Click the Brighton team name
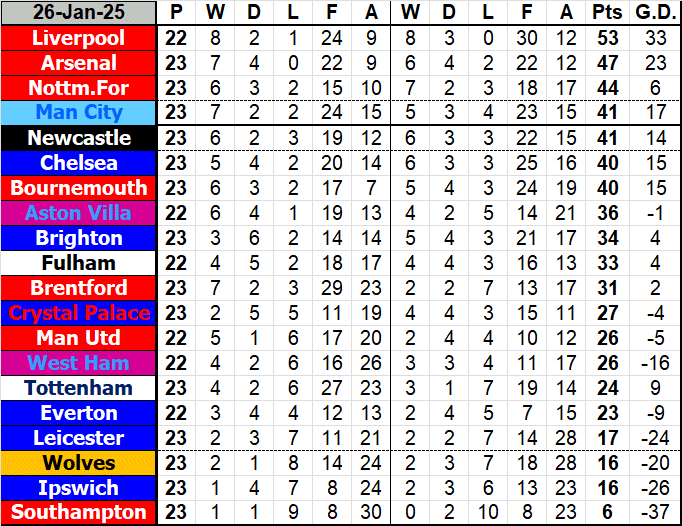The image size is (682, 526). (x=79, y=238)
